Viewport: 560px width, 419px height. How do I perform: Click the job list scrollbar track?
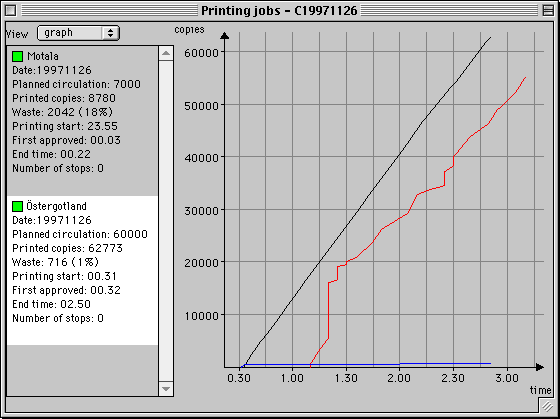(166, 221)
